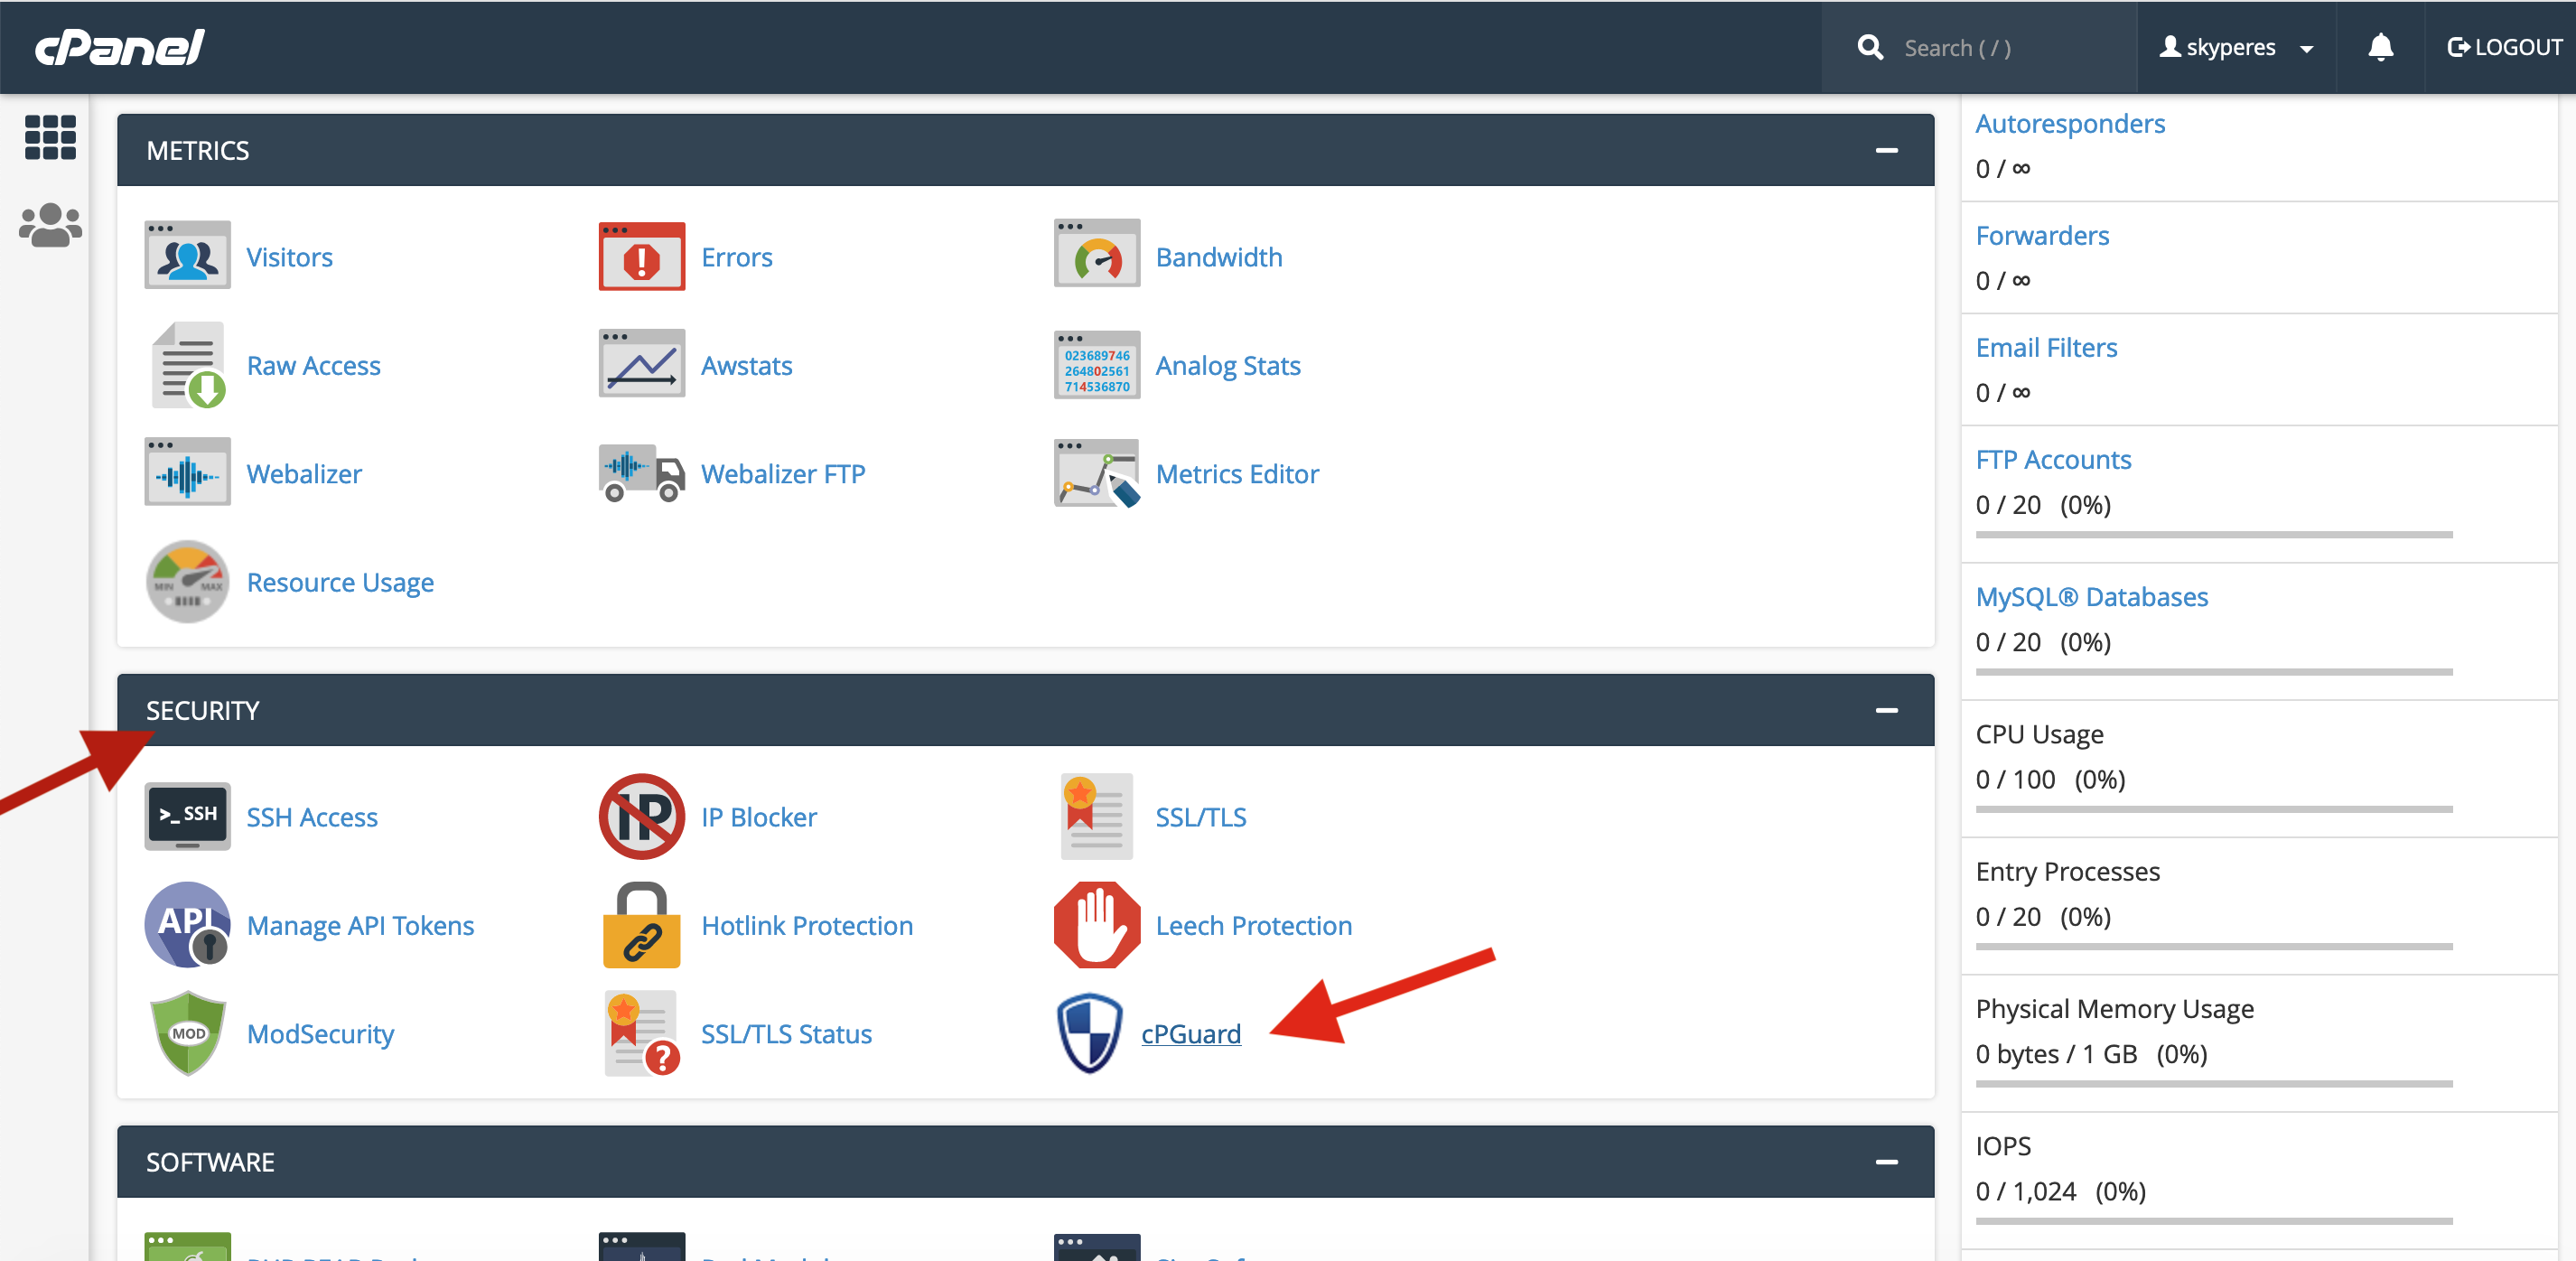Collapse the Software section
Viewport: 2576px width, 1261px height.
click(1886, 1162)
